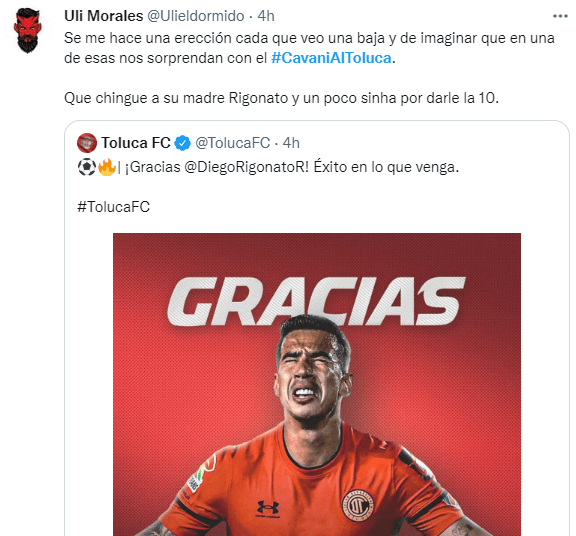Open the quoted tweet text about Éxito
The width and height of the screenshot is (576, 536).
click(268, 167)
